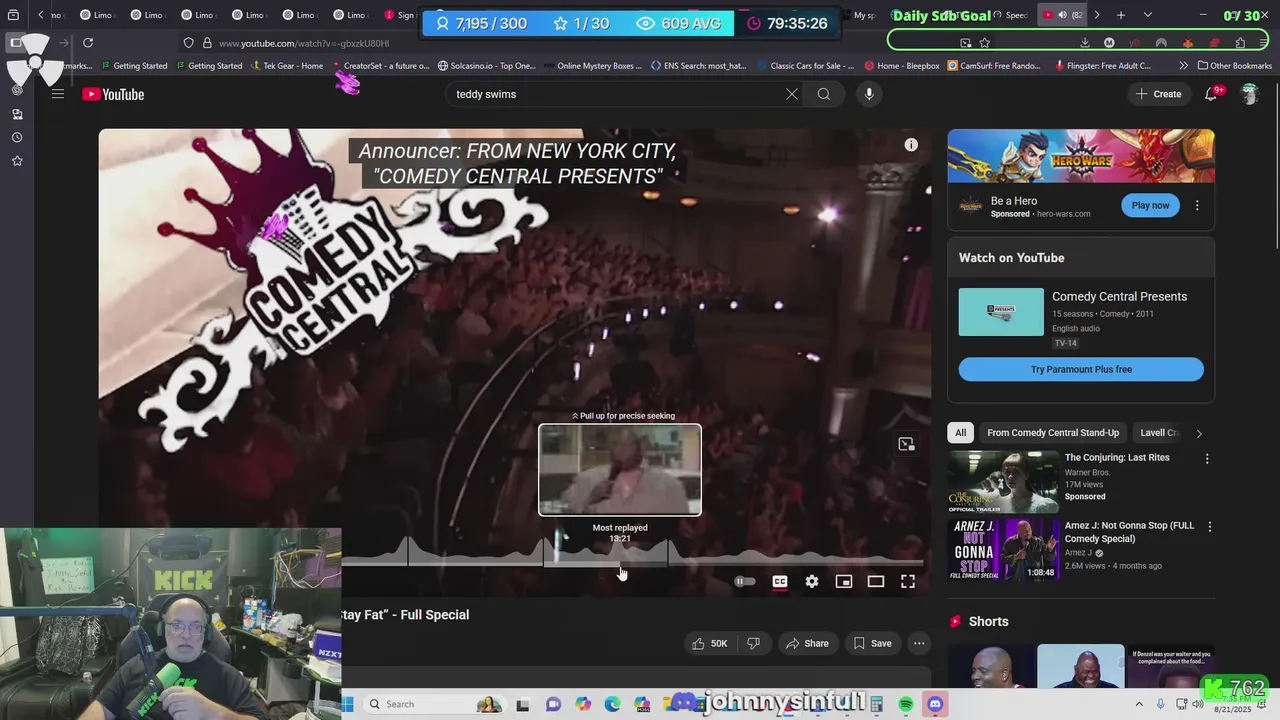Open the Create menu
The width and height of the screenshot is (1280, 720).
pyautogui.click(x=1158, y=94)
